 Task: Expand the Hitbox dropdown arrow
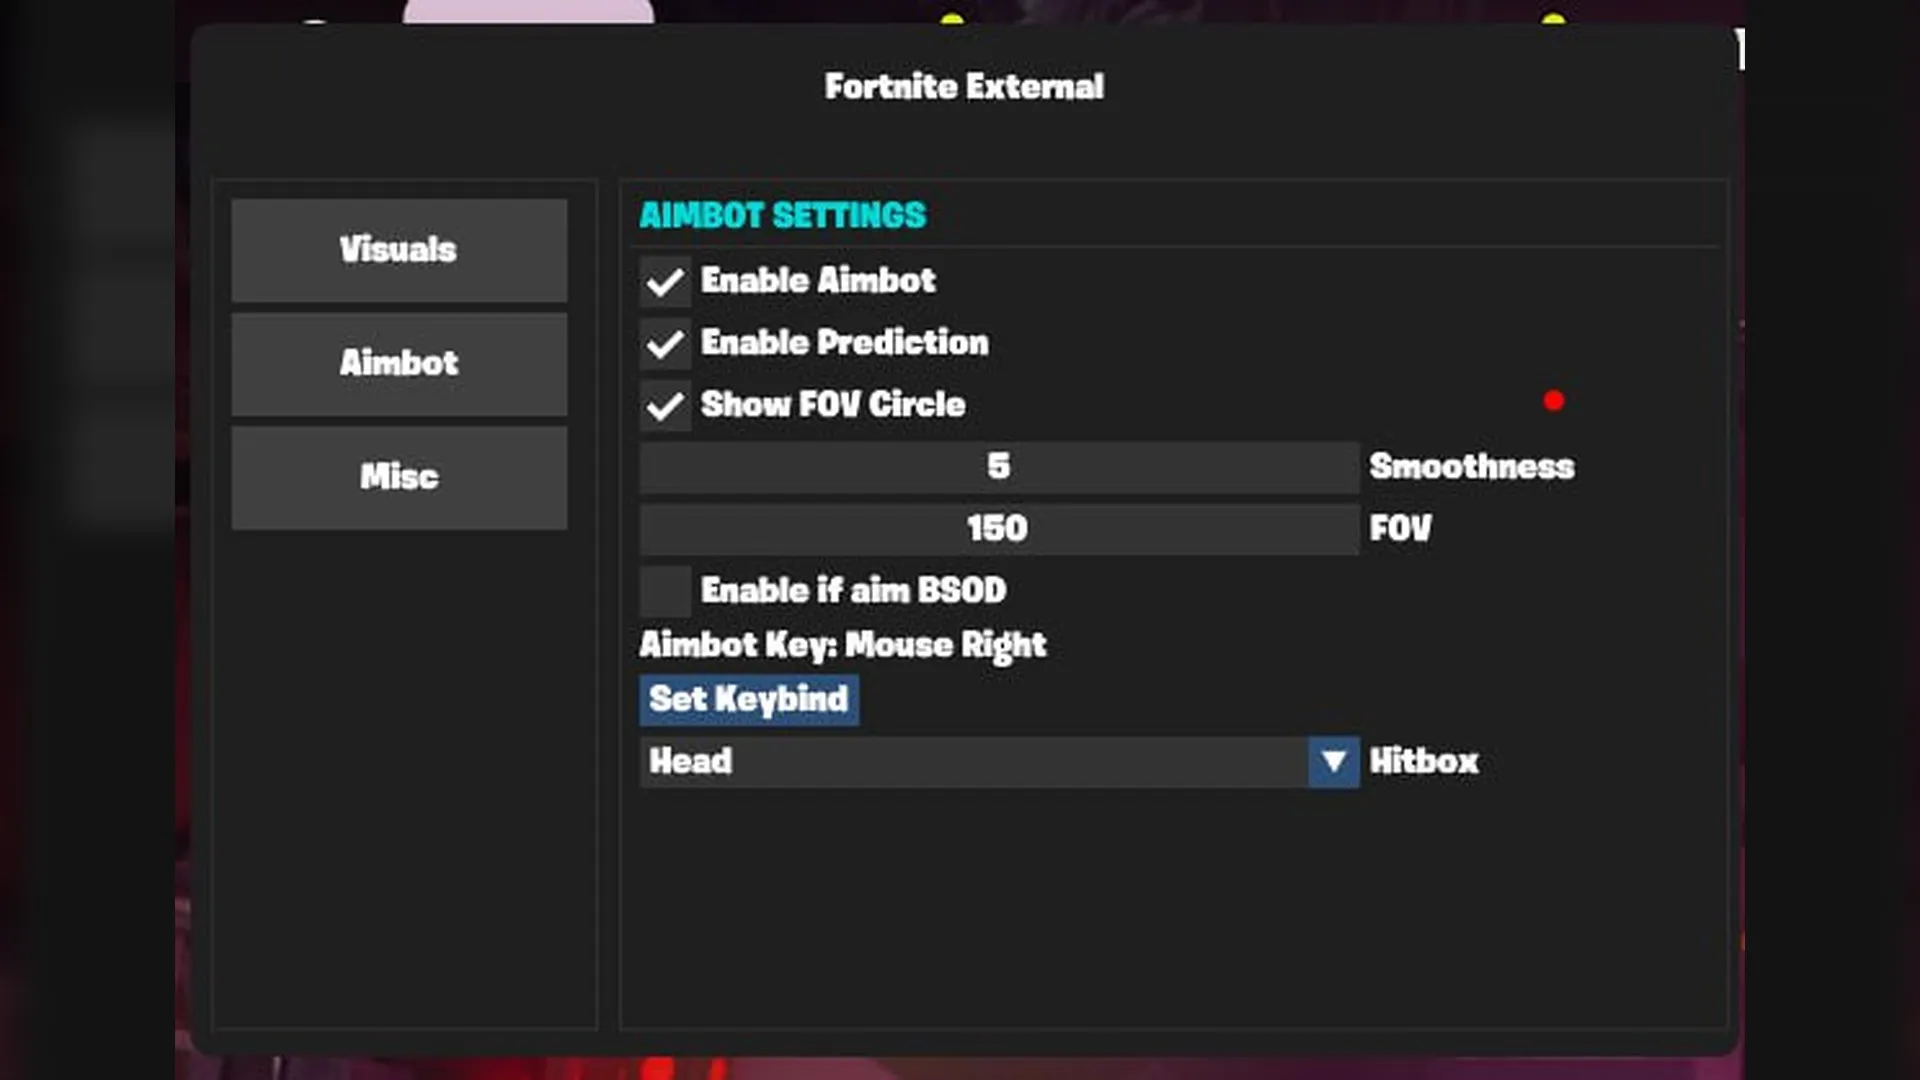1333,762
